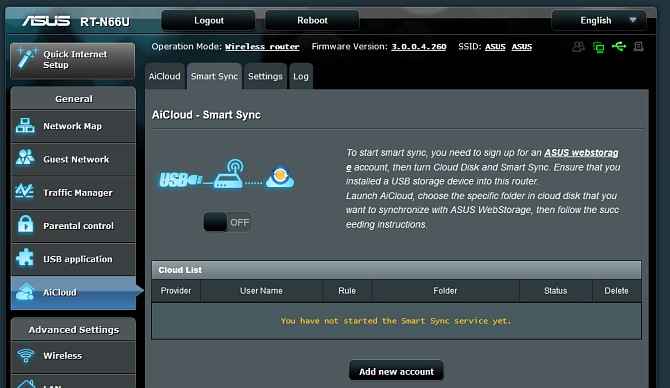Click the green network clients status icon
The width and height of the screenshot is (670, 388).
click(599, 47)
